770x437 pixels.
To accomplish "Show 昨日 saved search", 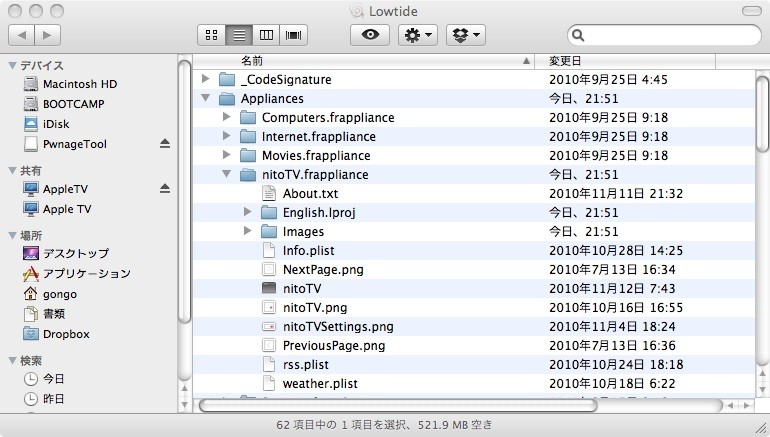I will click(x=53, y=399).
